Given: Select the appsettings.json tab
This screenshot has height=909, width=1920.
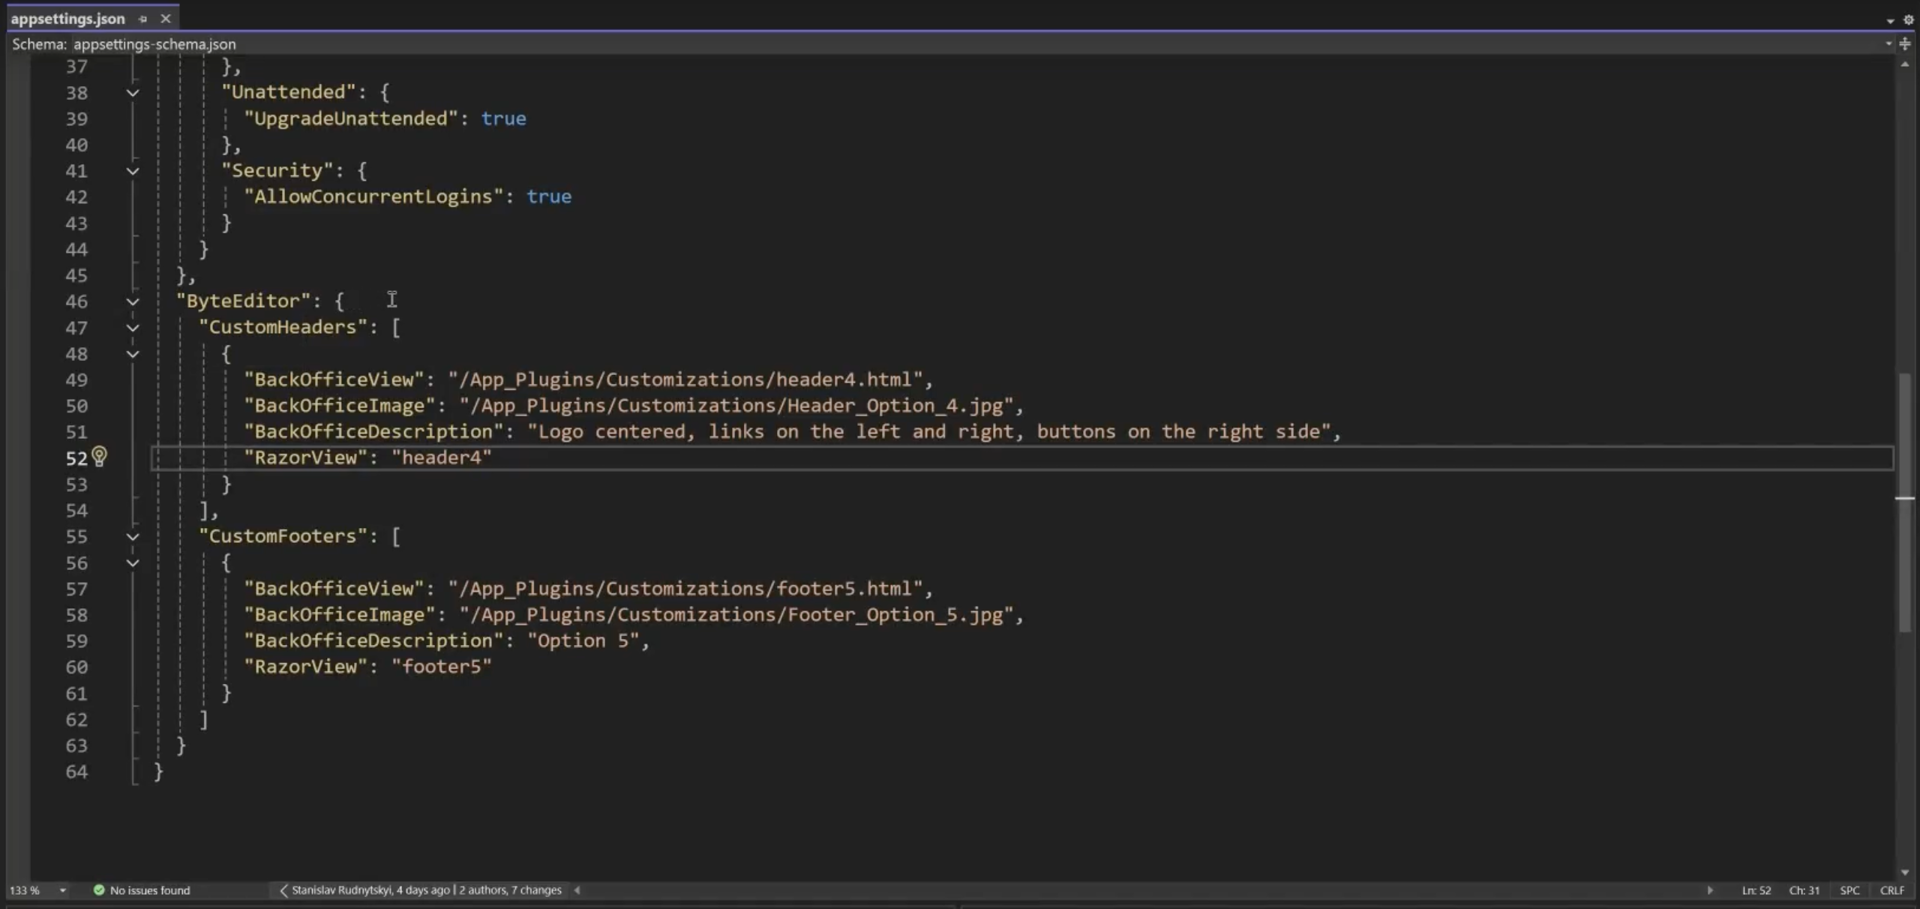Looking at the screenshot, I should 68,19.
